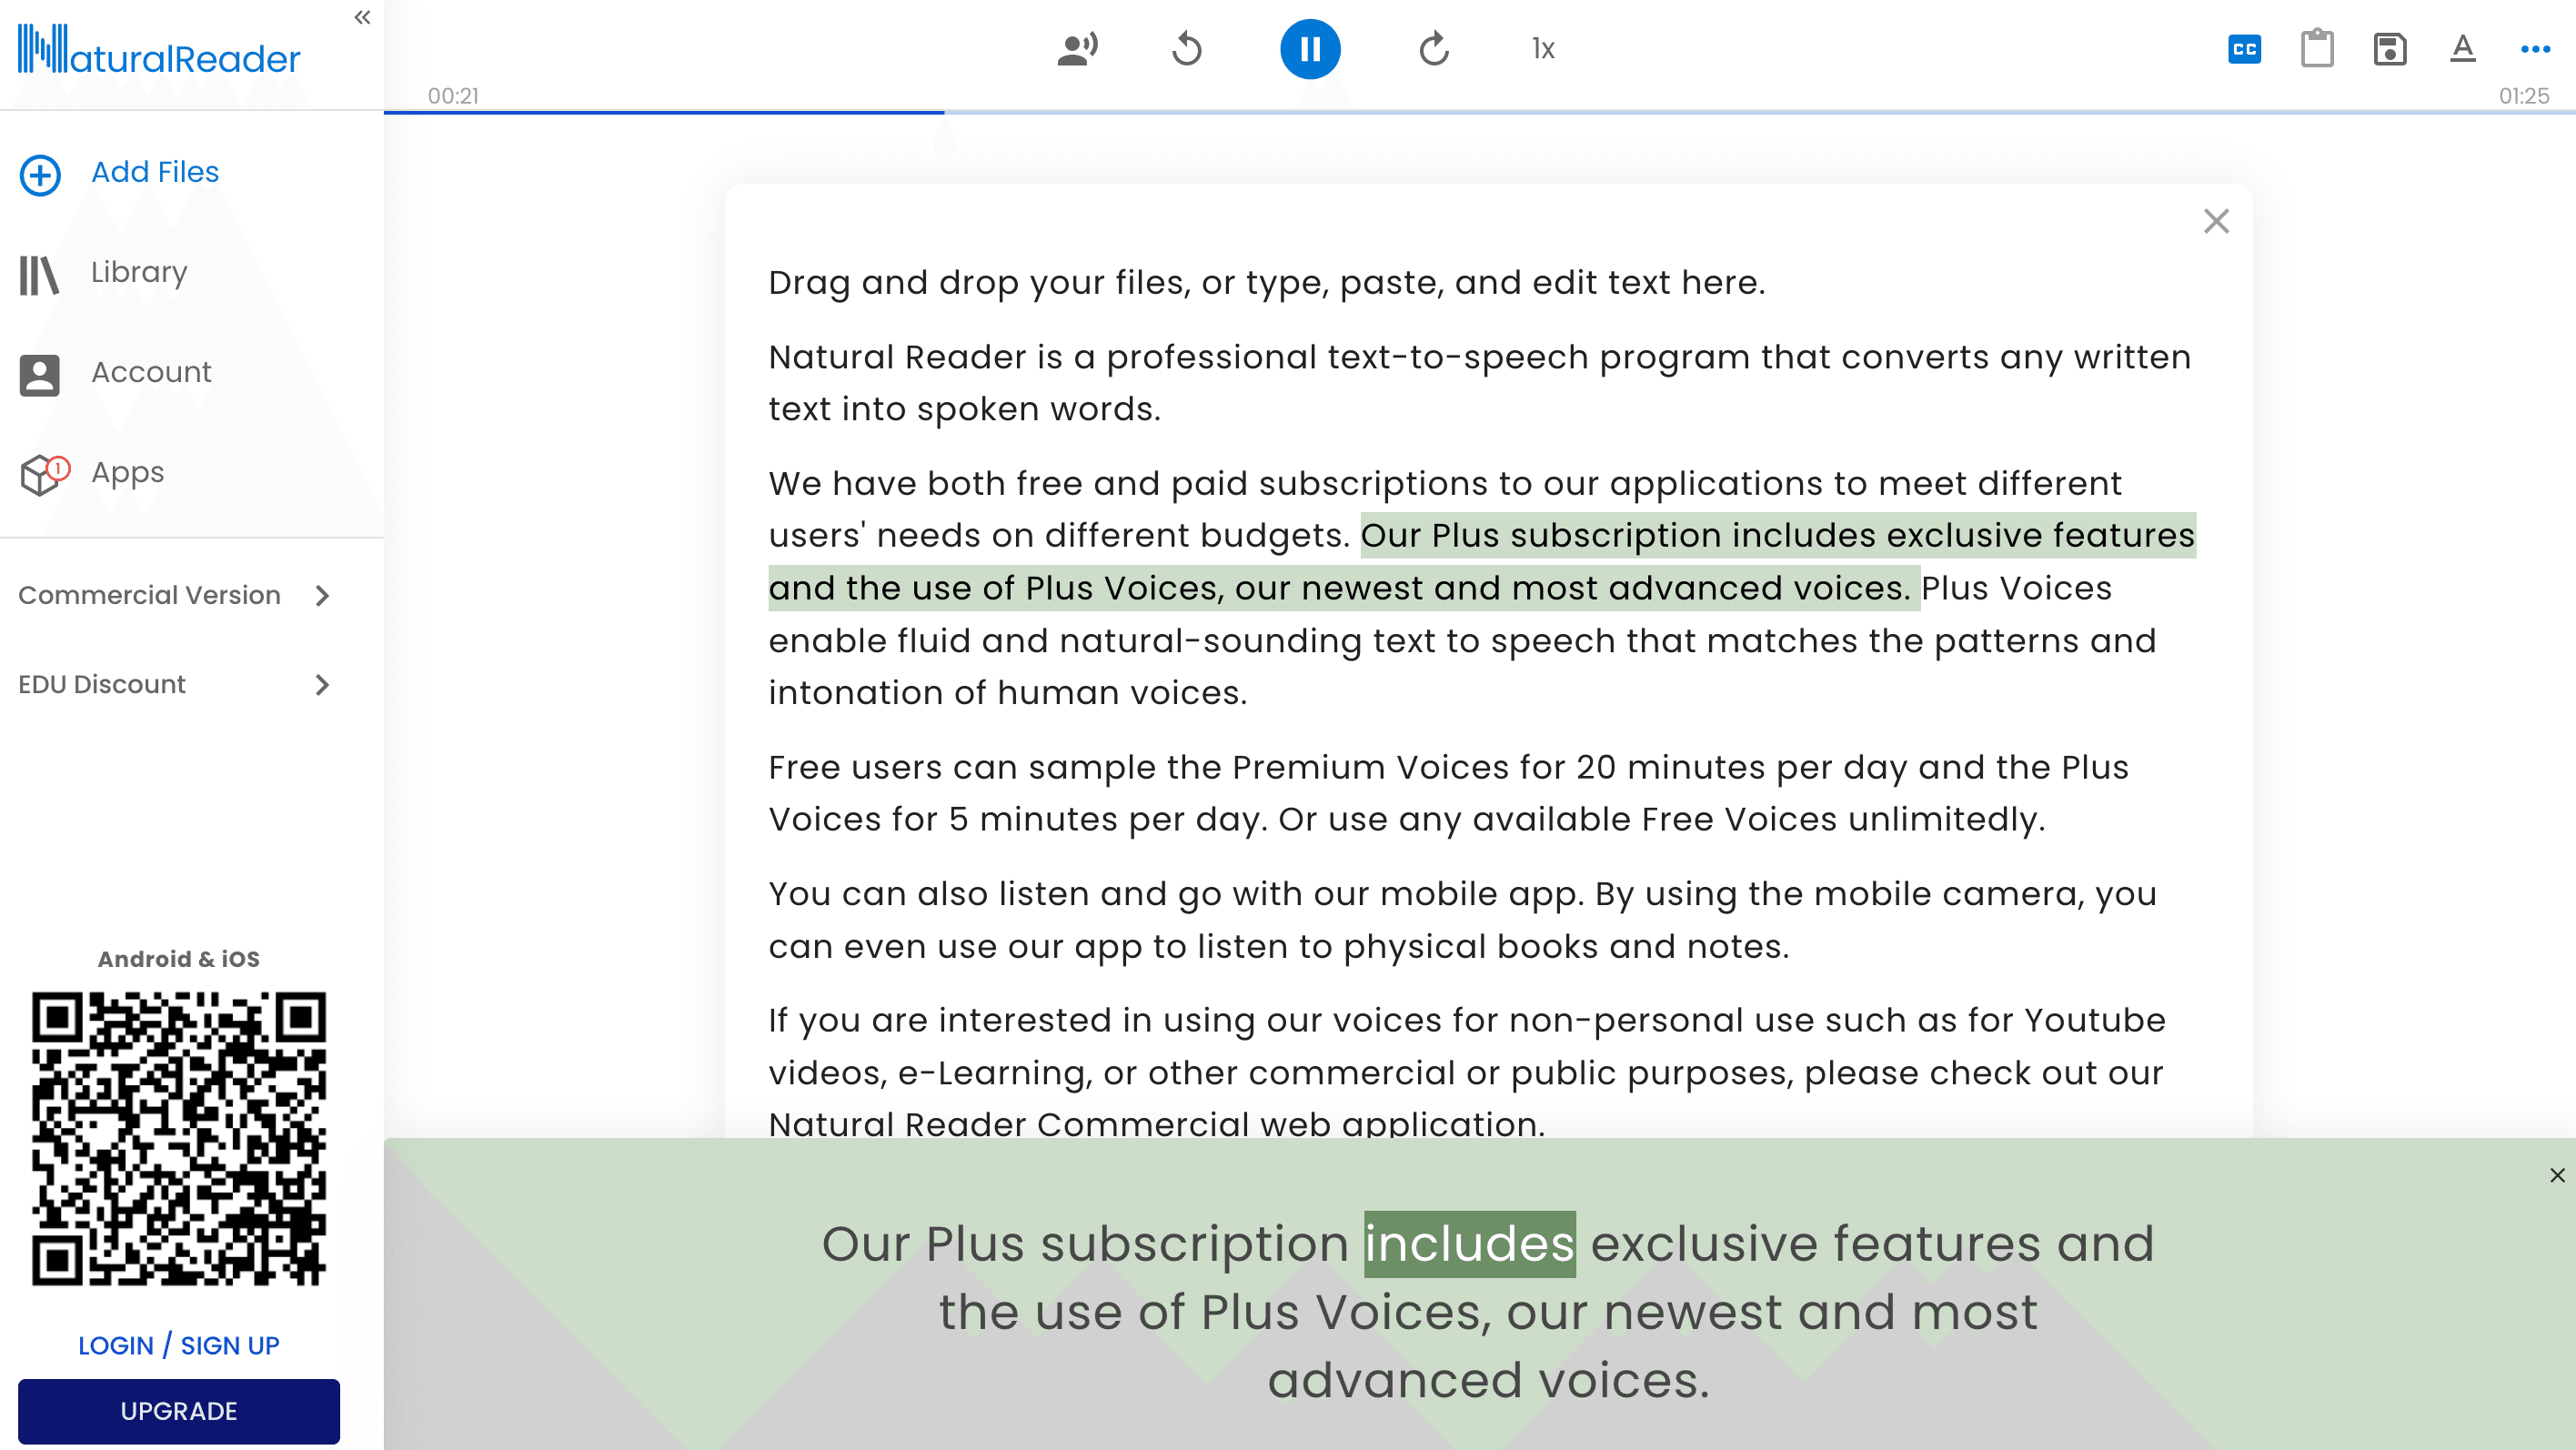Go to the Account menu item

(x=150, y=372)
